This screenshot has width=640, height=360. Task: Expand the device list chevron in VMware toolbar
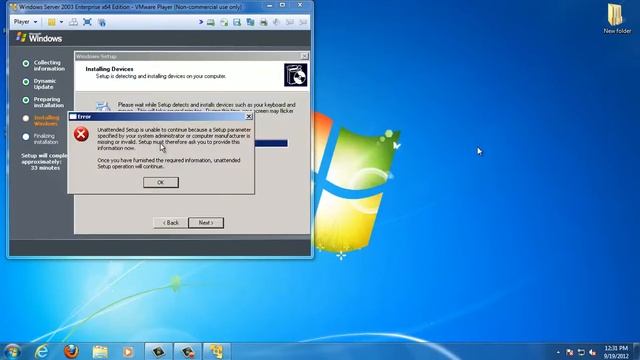click(201, 22)
